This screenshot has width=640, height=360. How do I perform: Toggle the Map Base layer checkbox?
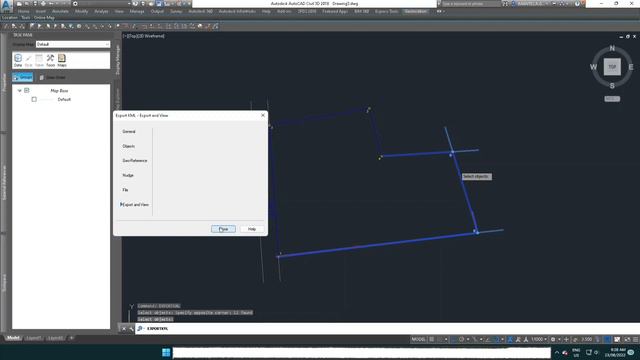point(27,90)
